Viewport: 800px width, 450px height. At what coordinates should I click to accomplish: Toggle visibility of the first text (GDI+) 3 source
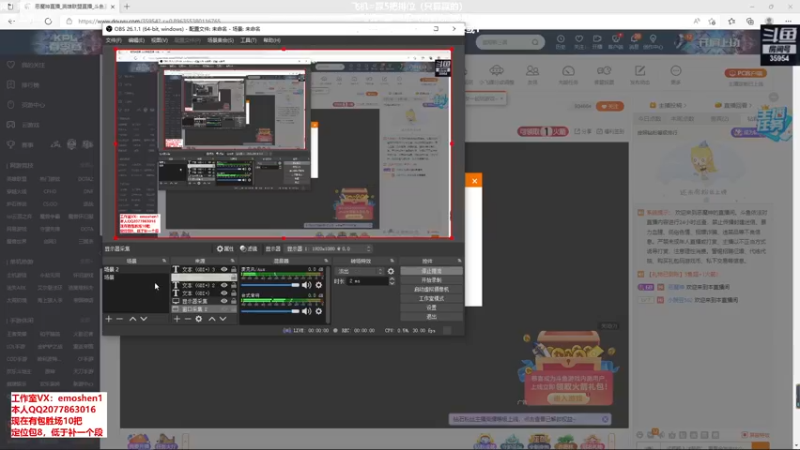click(x=224, y=269)
